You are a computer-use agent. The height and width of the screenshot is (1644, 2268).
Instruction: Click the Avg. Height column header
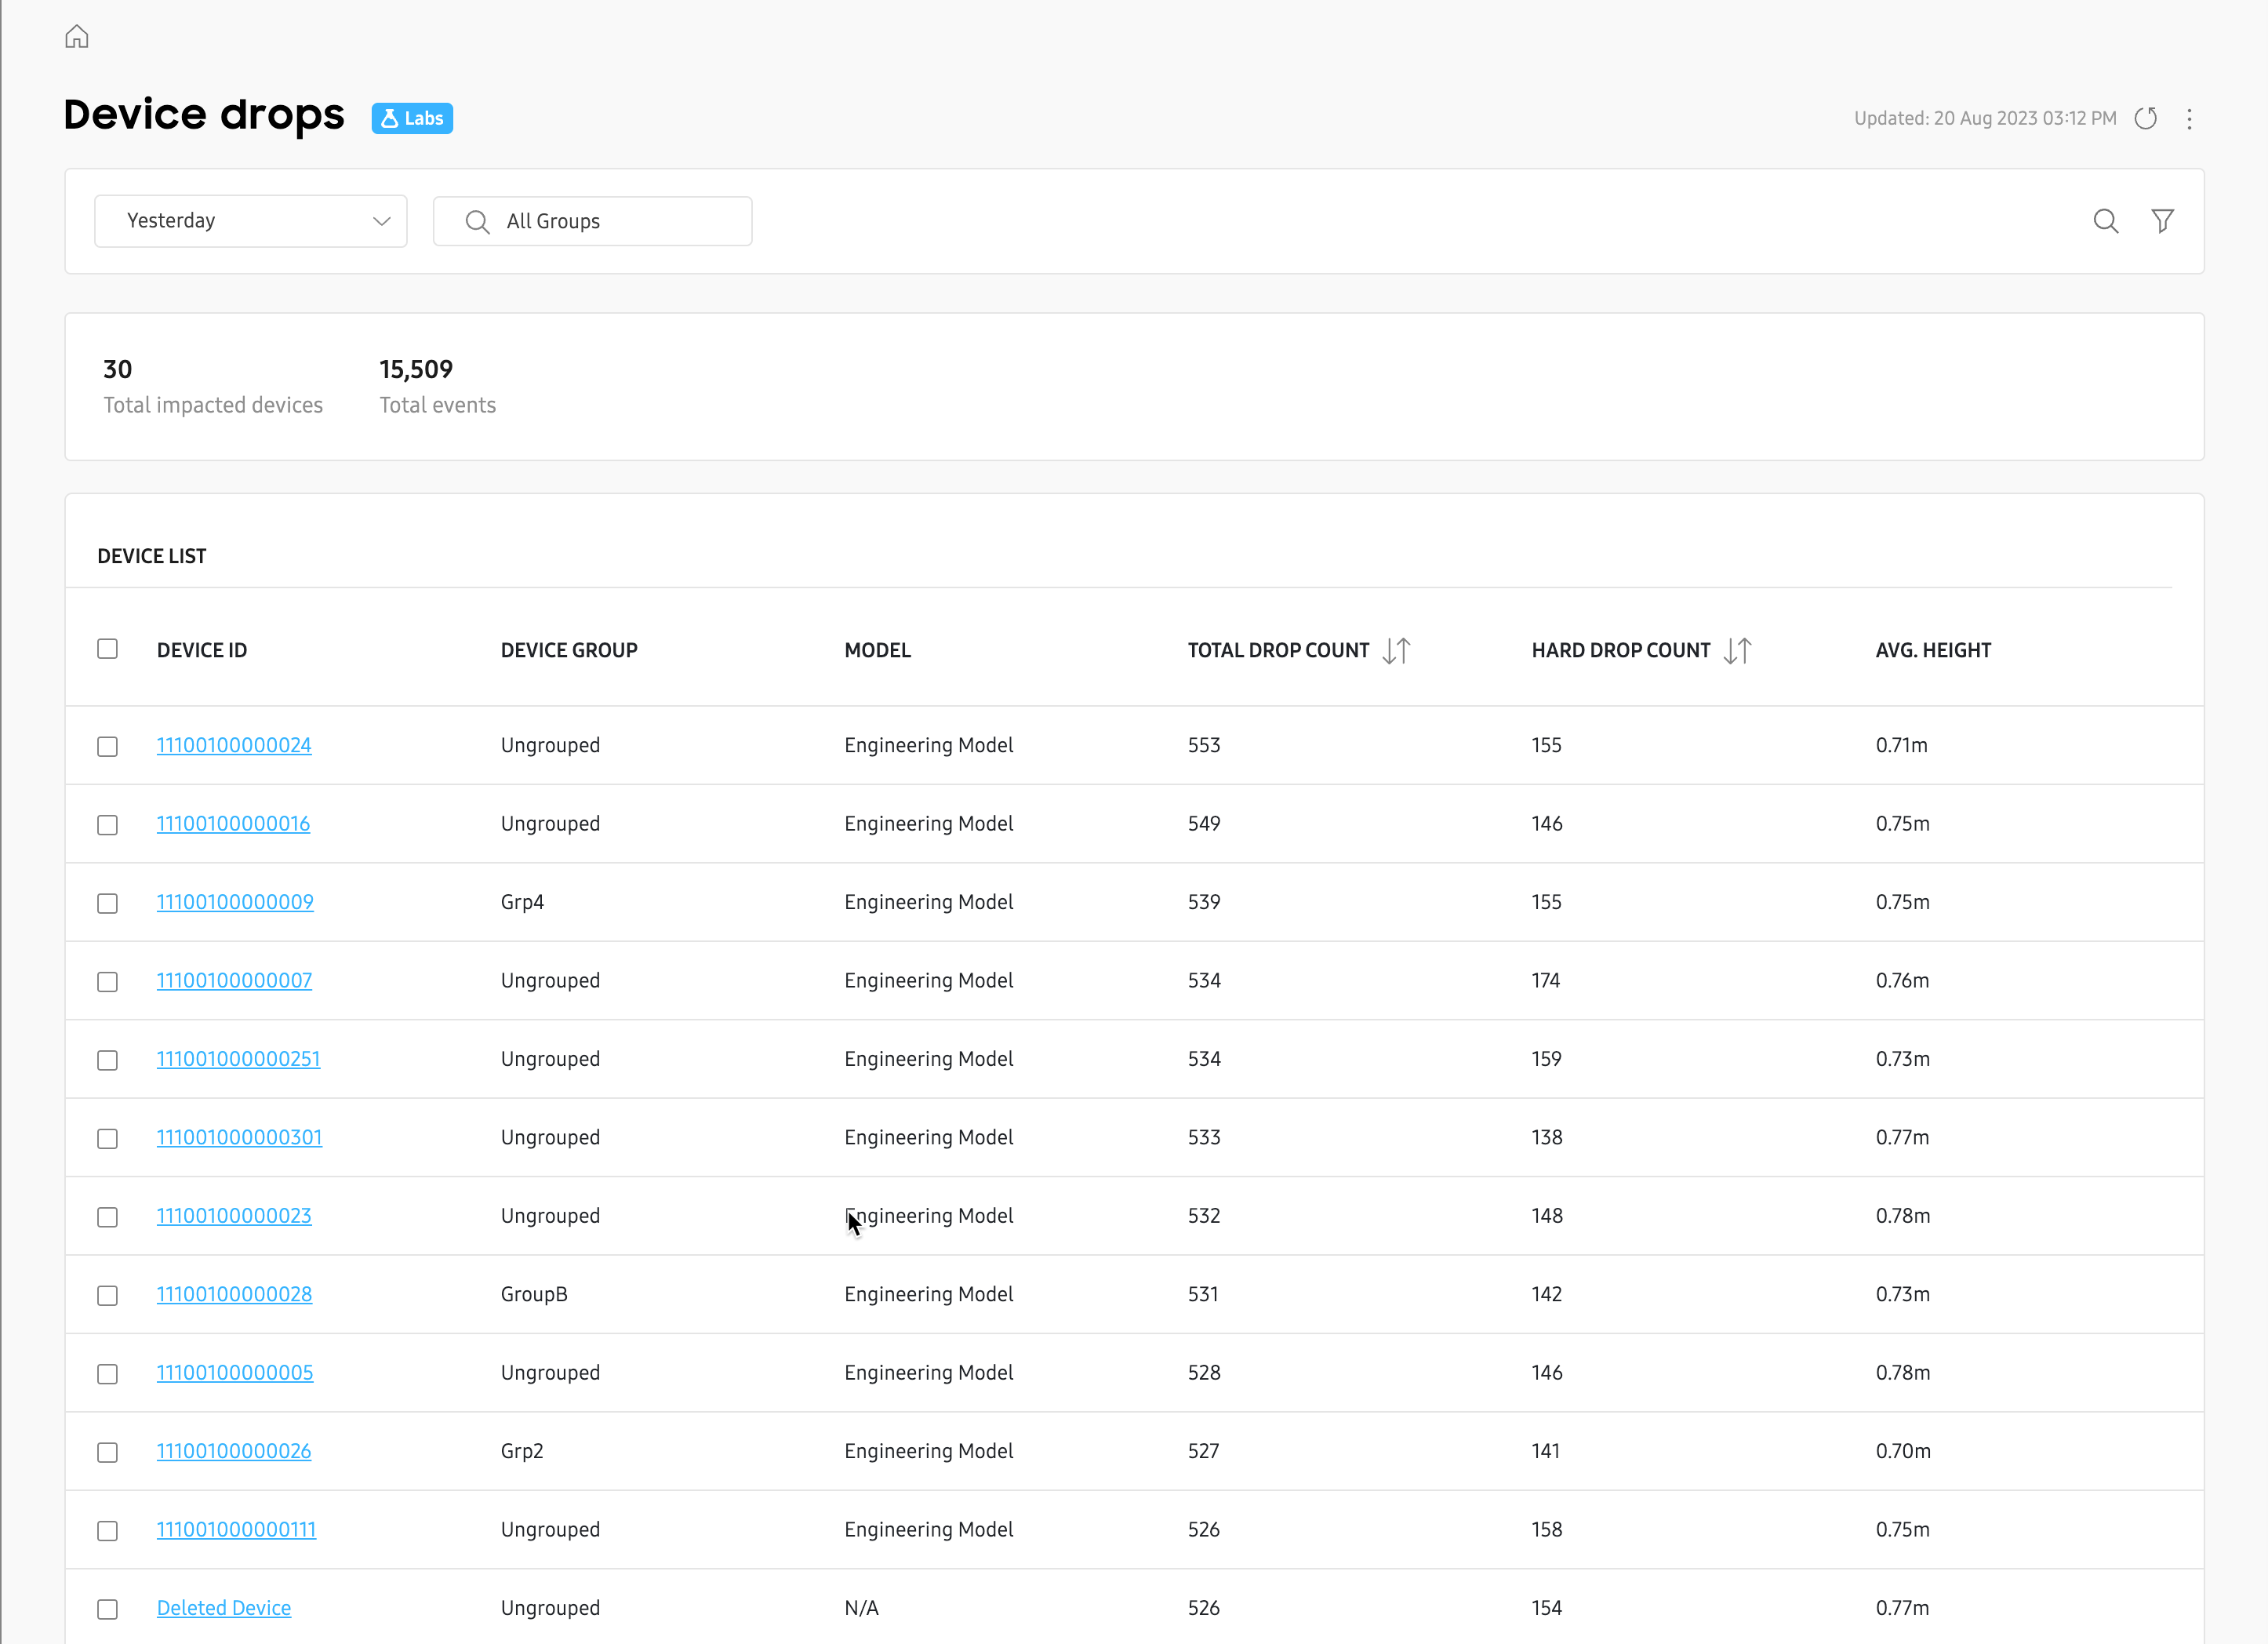(1933, 651)
